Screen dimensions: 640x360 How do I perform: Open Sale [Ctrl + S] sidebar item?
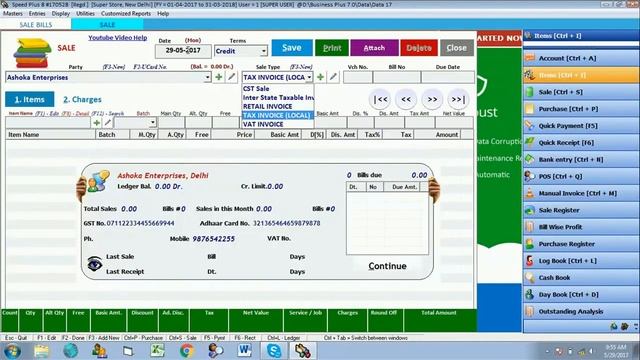pyautogui.click(x=581, y=92)
